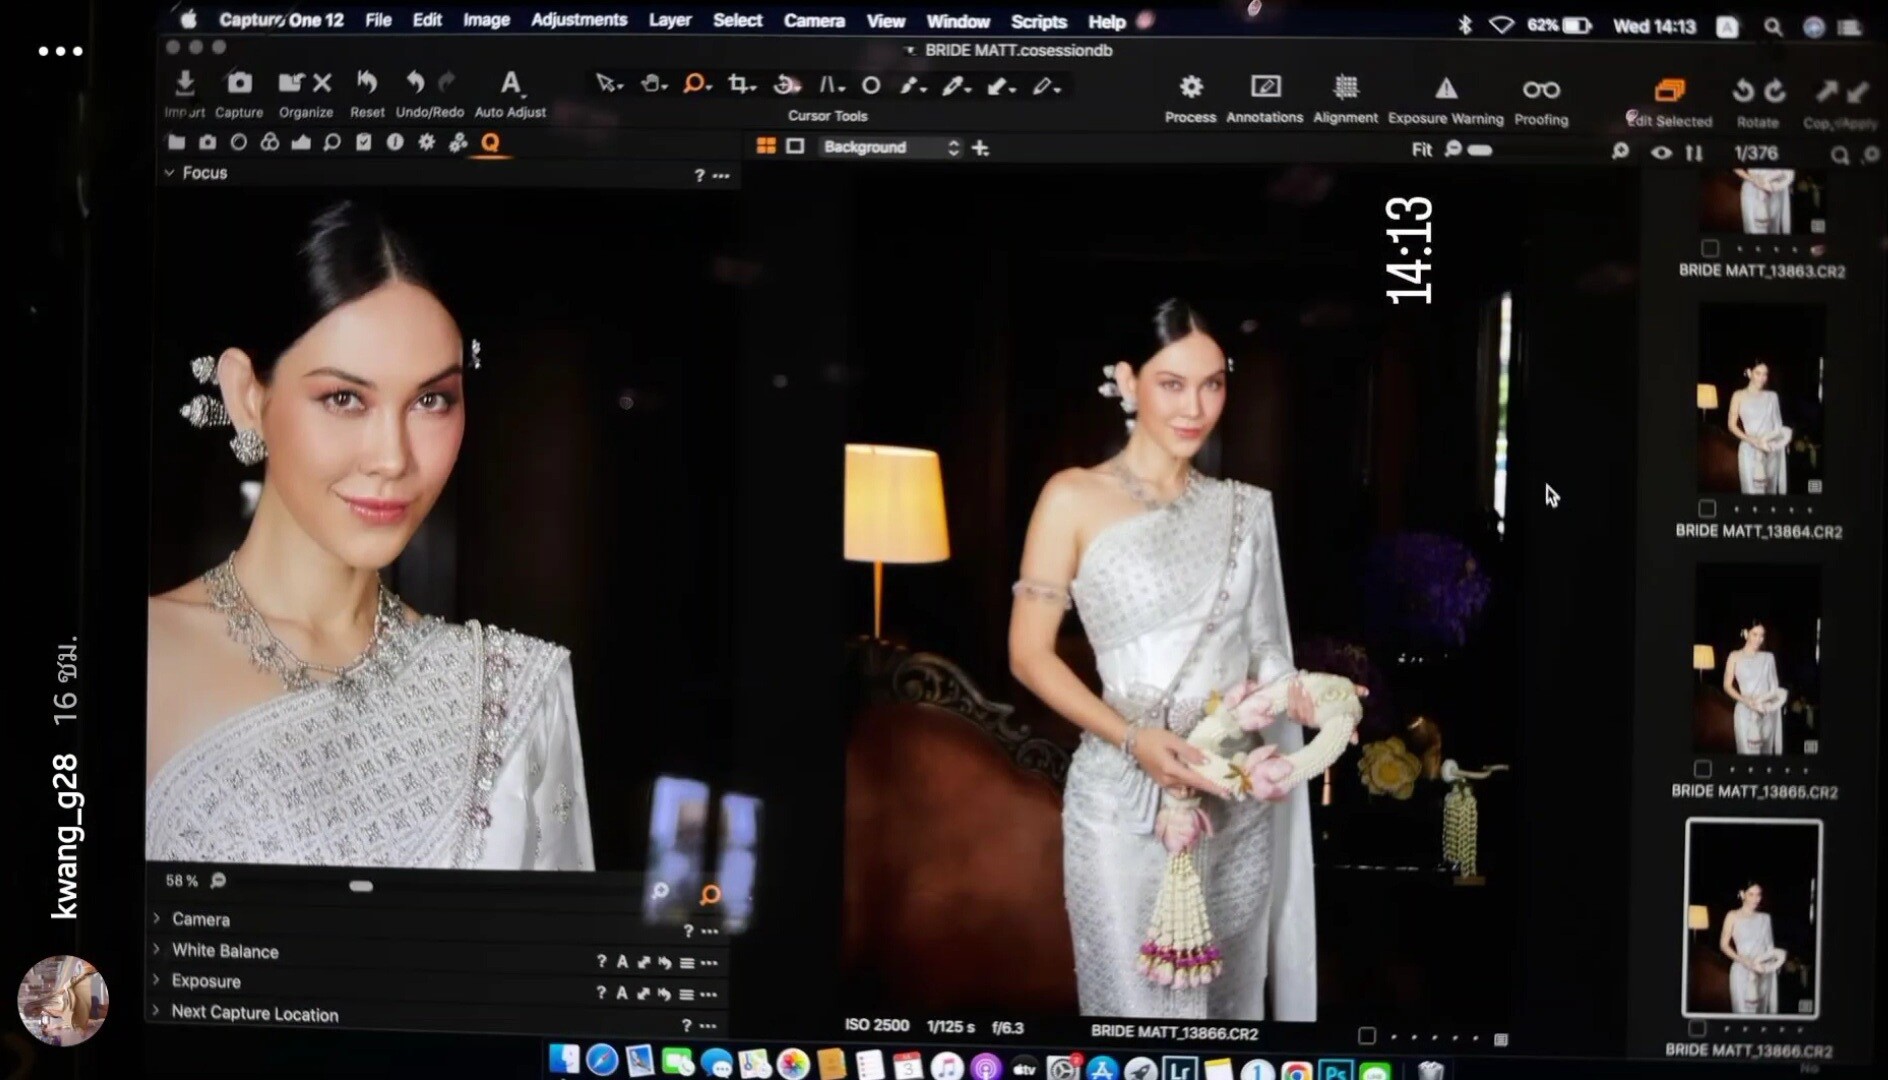This screenshot has width=1888, height=1080.
Task: Toggle Proofing glasses mode
Action: [1541, 90]
